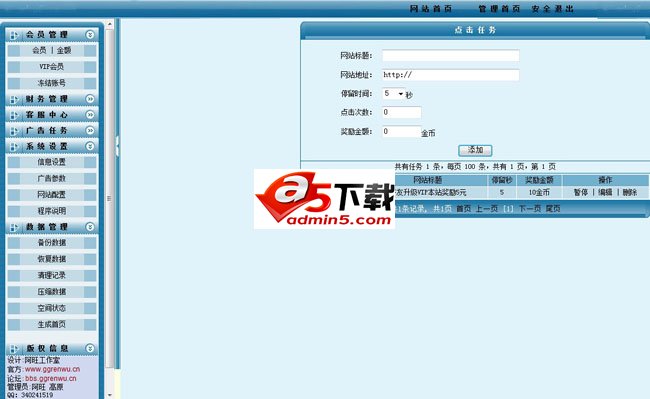Focus the 奖励金额 input field
This screenshot has width=650, height=399.
click(x=402, y=131)
